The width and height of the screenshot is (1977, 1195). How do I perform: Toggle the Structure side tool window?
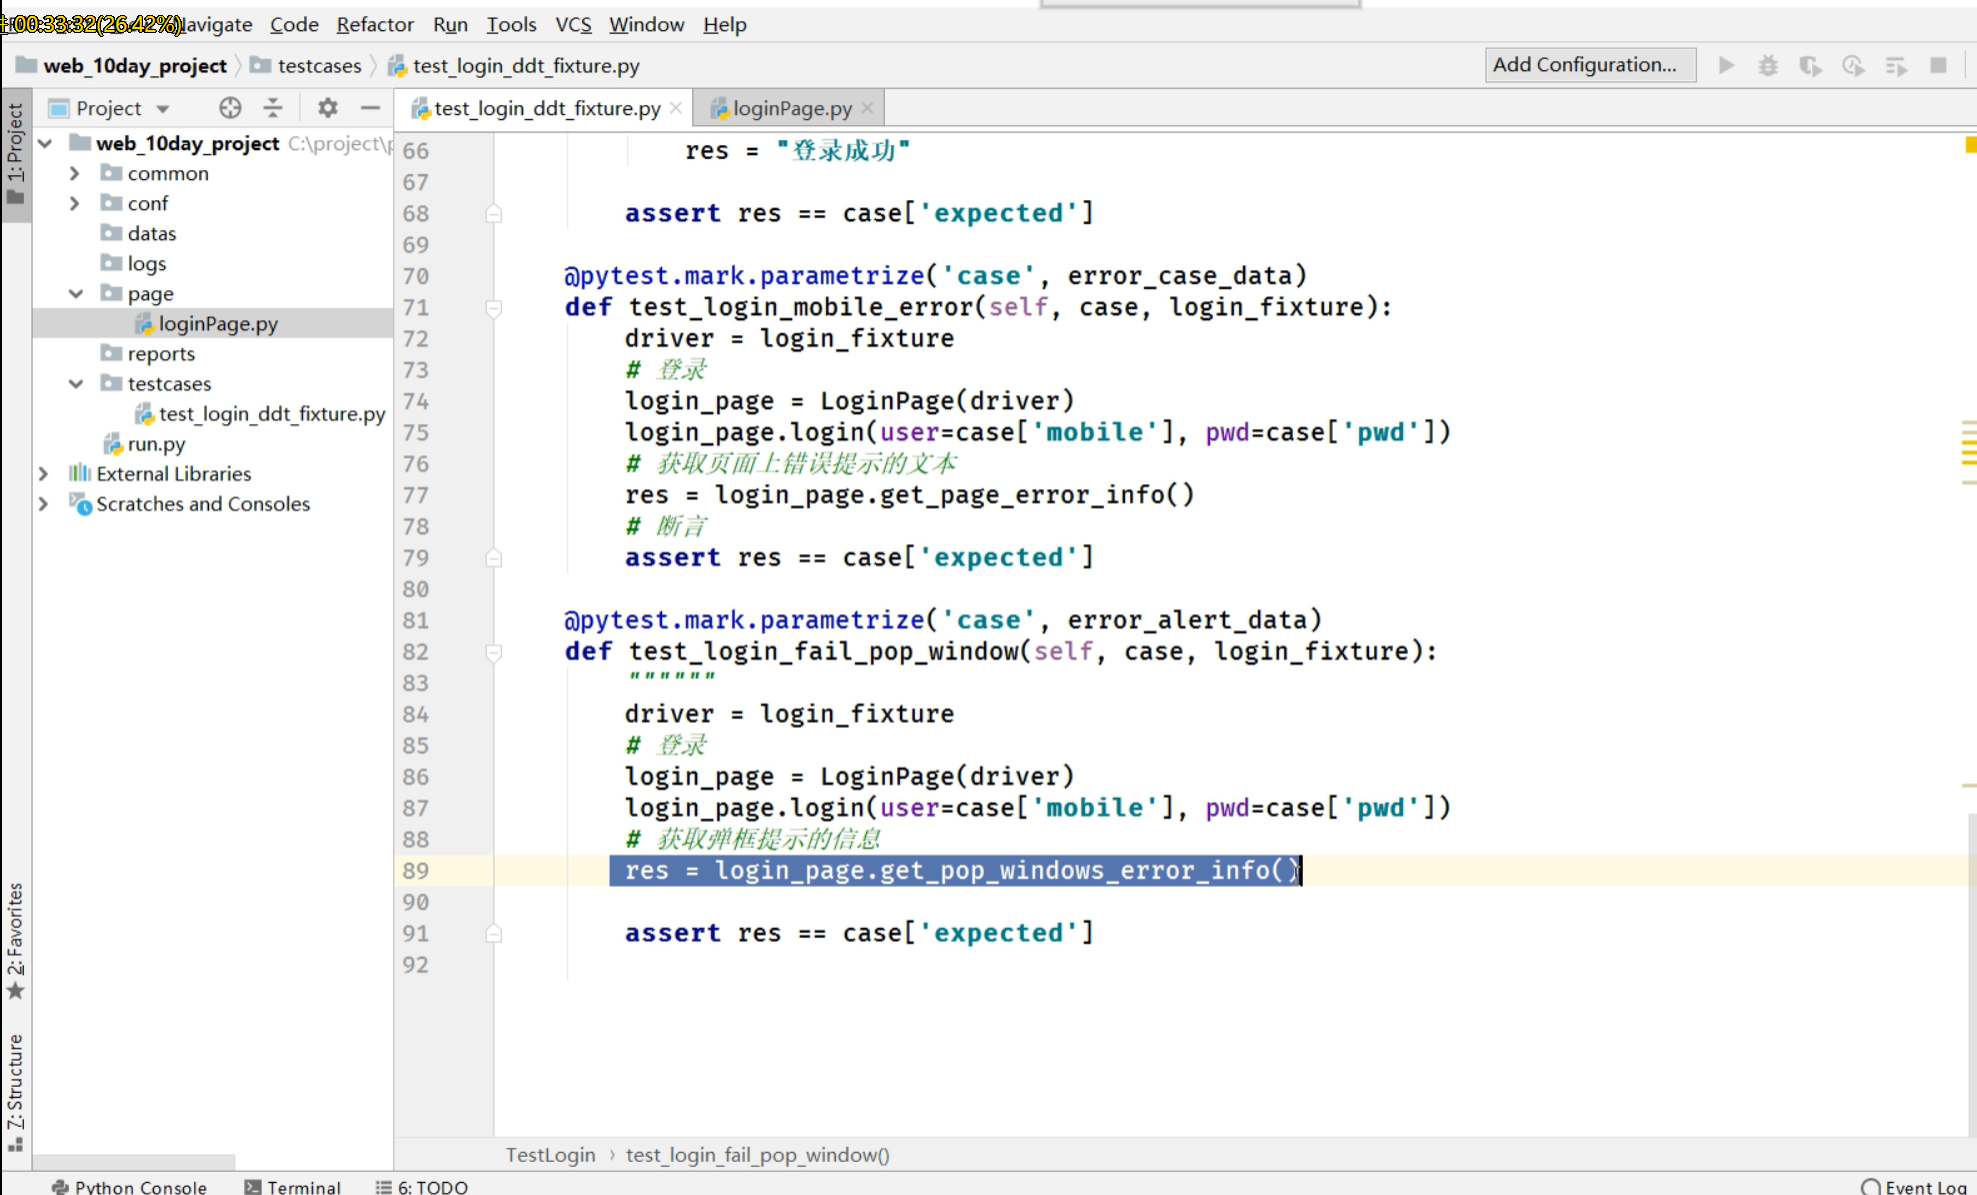15,1090
